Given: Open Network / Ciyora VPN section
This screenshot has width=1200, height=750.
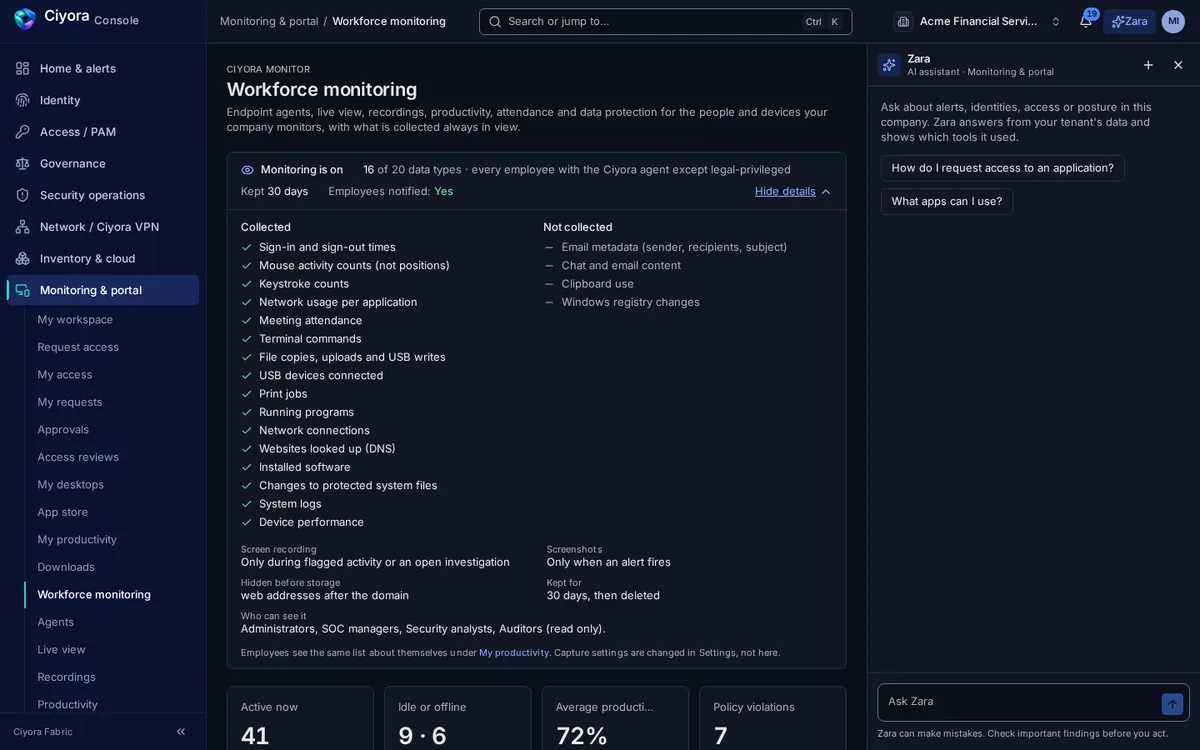Looking at the screenshot, I should click(x=103, y=227).
